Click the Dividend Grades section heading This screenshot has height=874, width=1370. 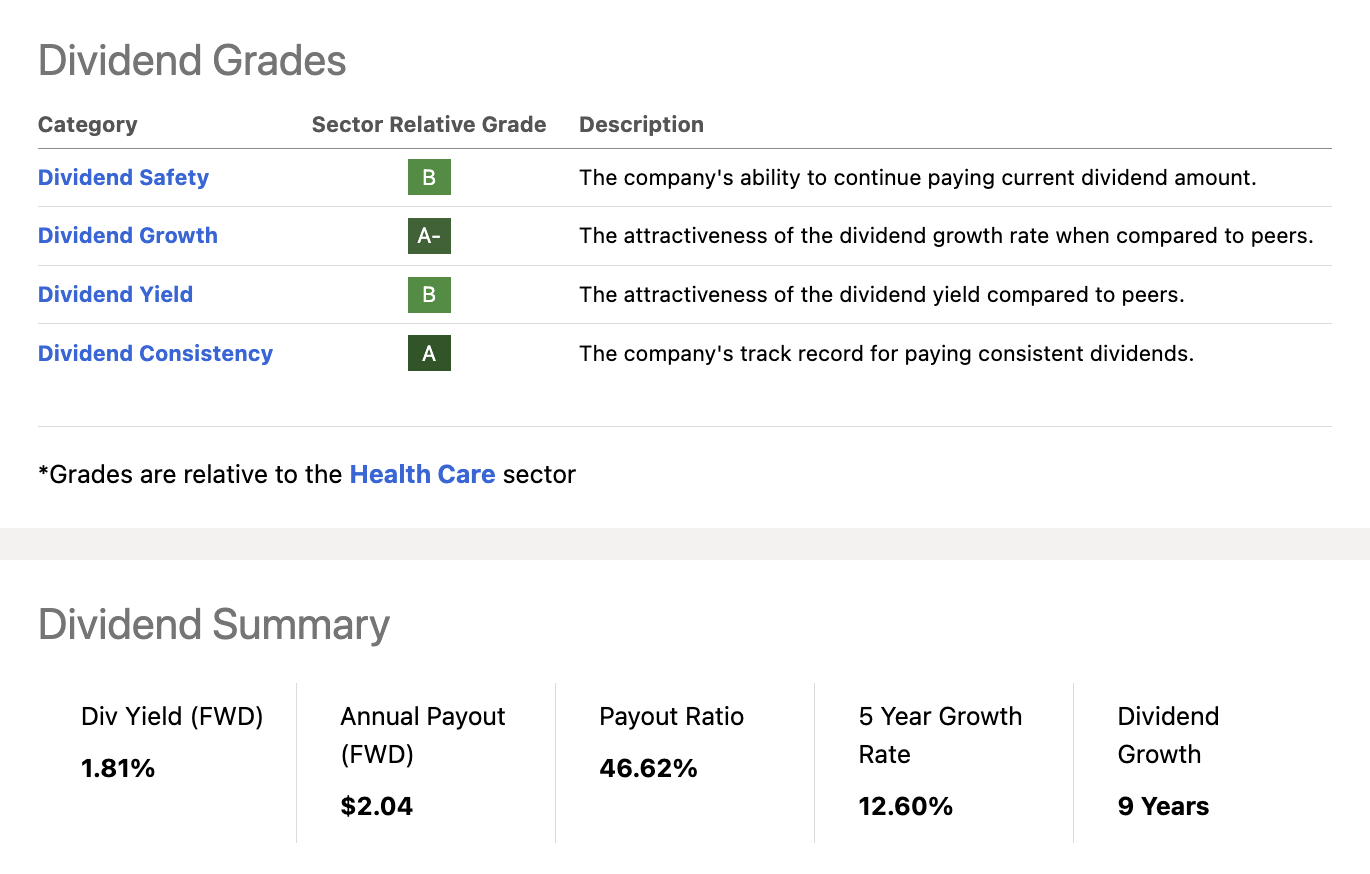pyautogui.click(x=192, y=61)
